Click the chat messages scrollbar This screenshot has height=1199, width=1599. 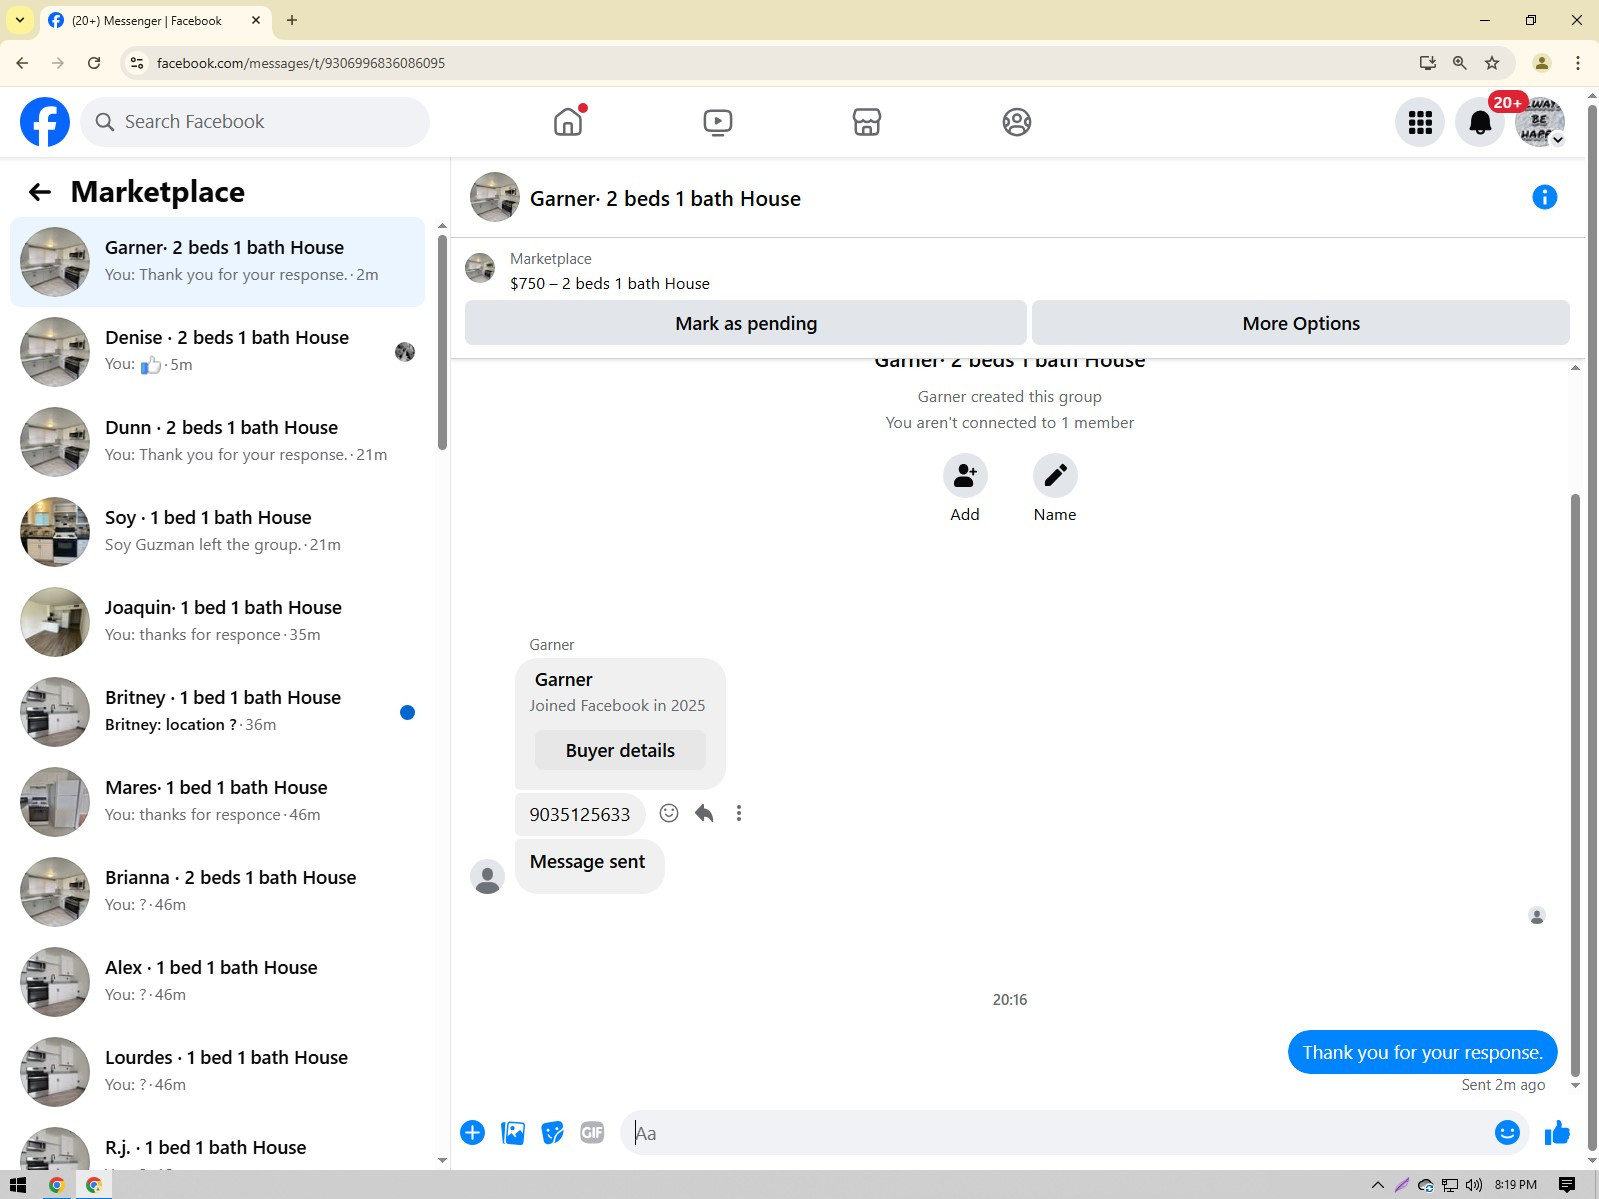(x=1575, y=785)
